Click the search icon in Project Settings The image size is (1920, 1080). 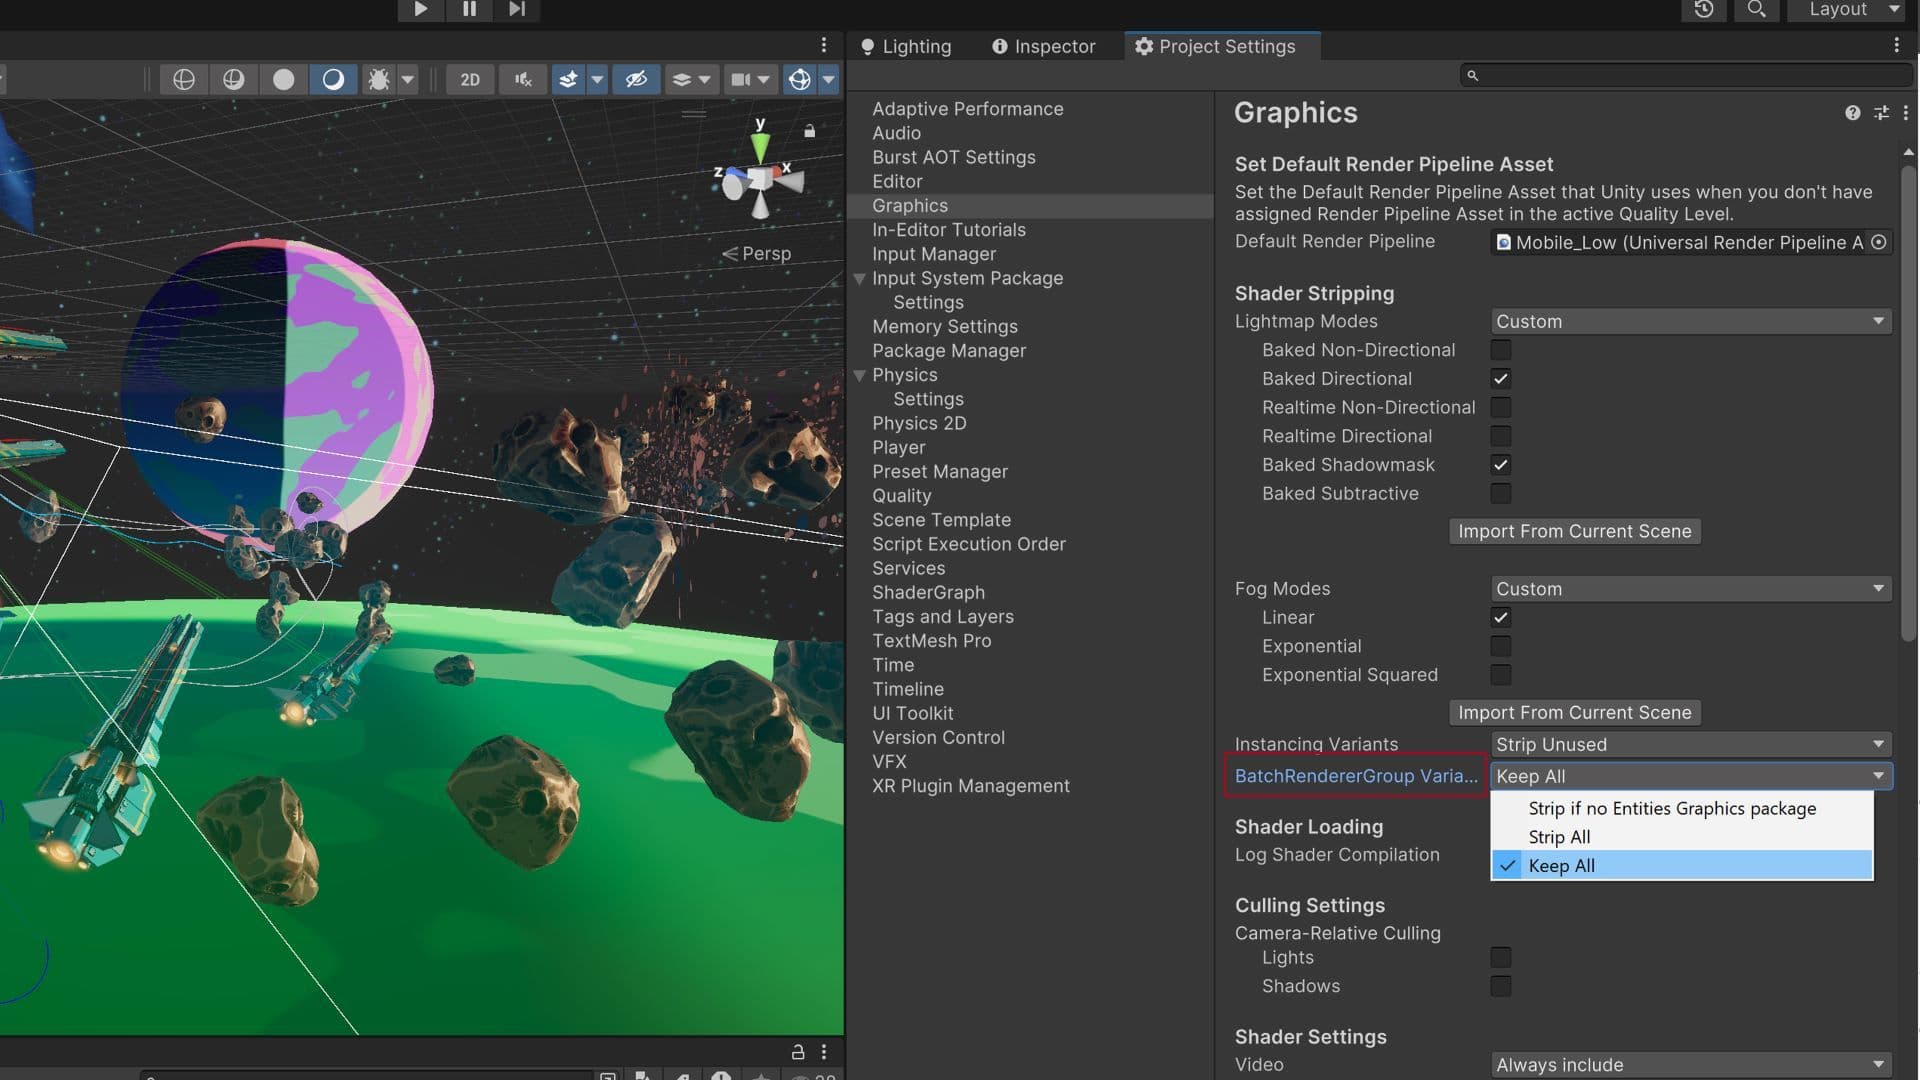(x=1473, y=75)
